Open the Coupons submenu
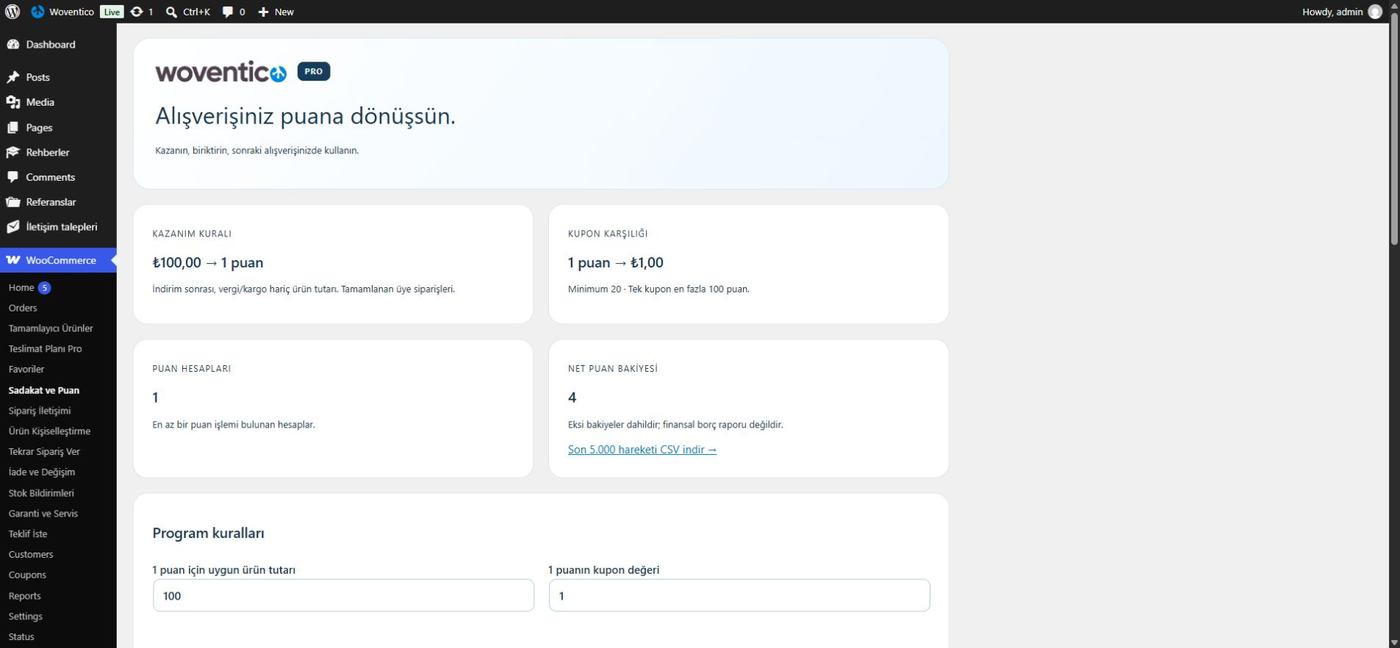The width and height of the screenshot is (1400, 648). pyautogui.click(x=27, y=575)
